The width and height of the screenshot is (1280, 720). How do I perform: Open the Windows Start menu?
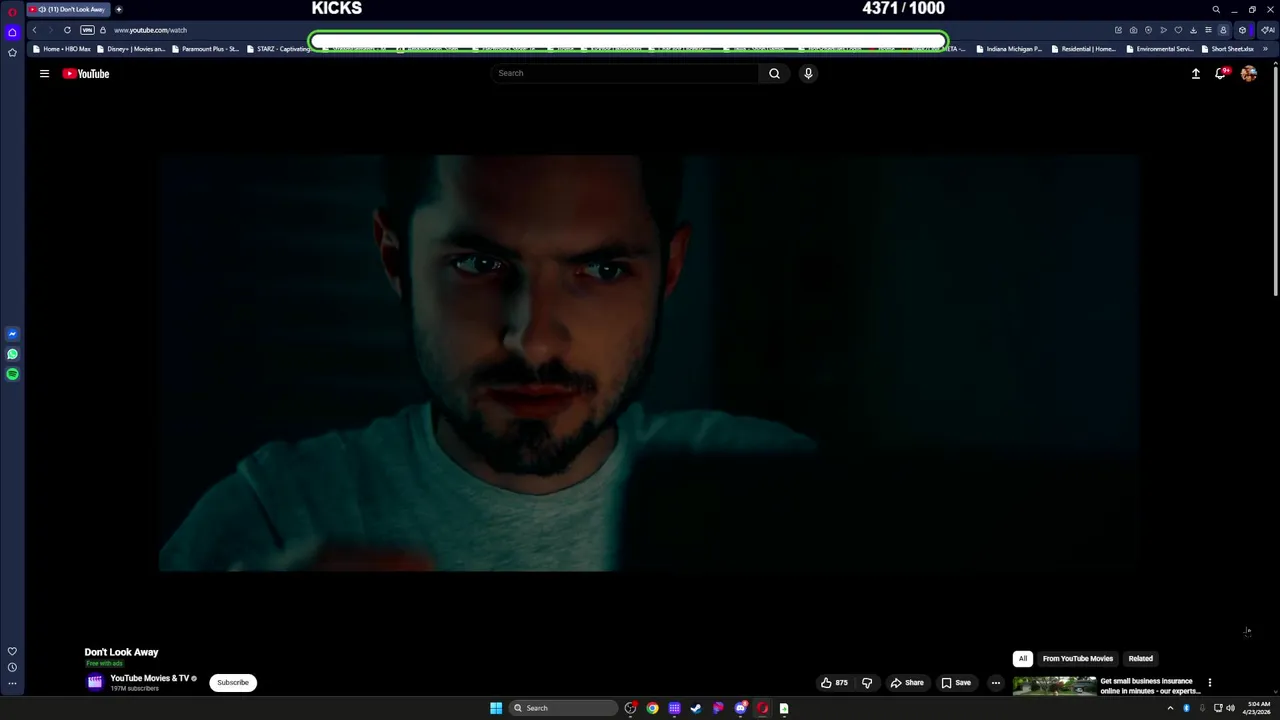pos(496,708)
